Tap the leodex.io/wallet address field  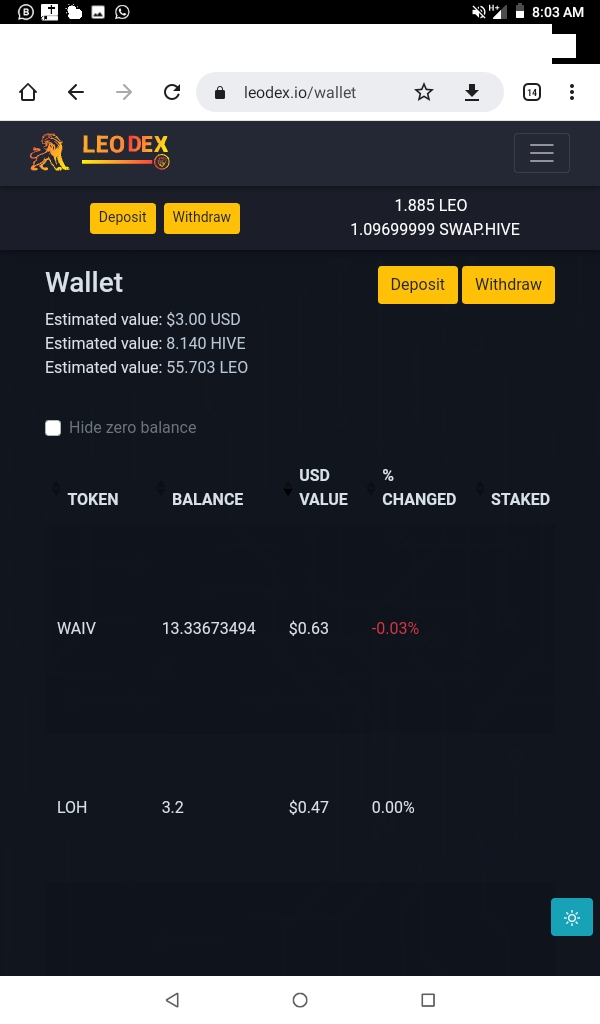300,93
